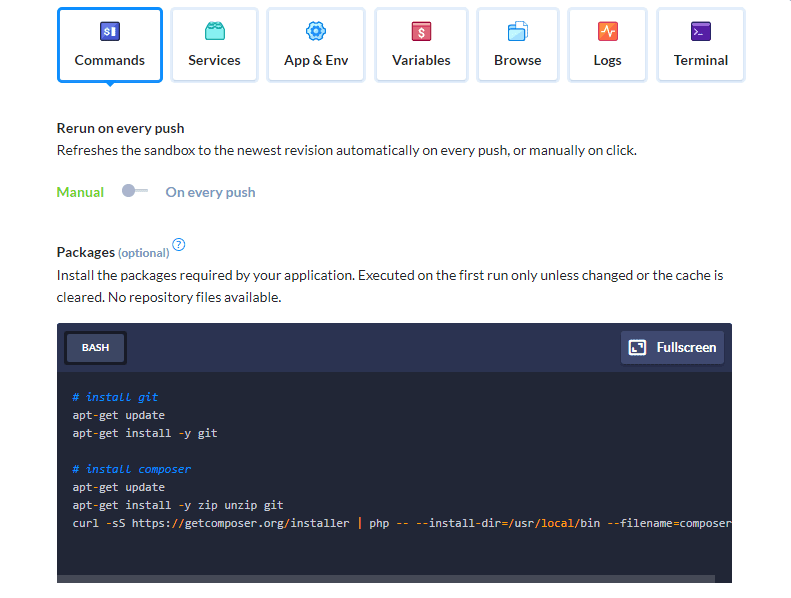Click the first 'apt-get update' line
The image size is (791, 598).
tap(119, 415)
